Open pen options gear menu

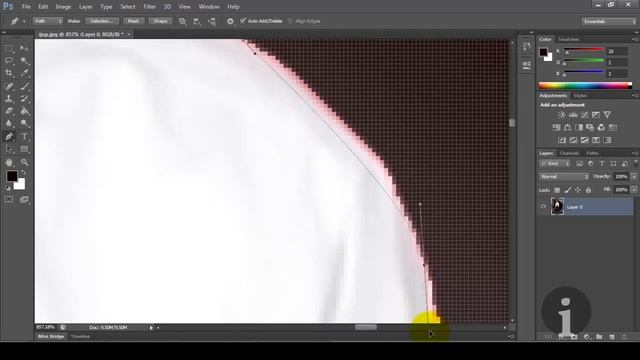click(x=230, y=21)
